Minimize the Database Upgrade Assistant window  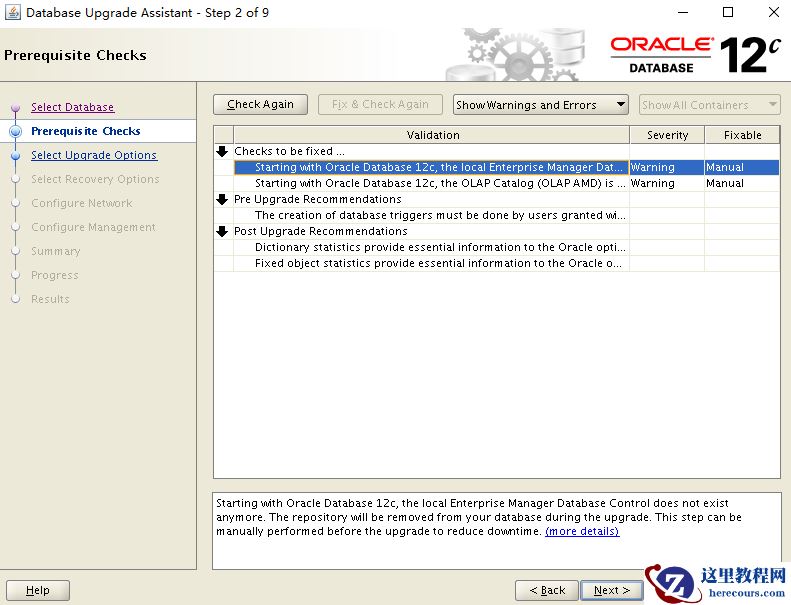pyautogui.click(x=683, y=12)
